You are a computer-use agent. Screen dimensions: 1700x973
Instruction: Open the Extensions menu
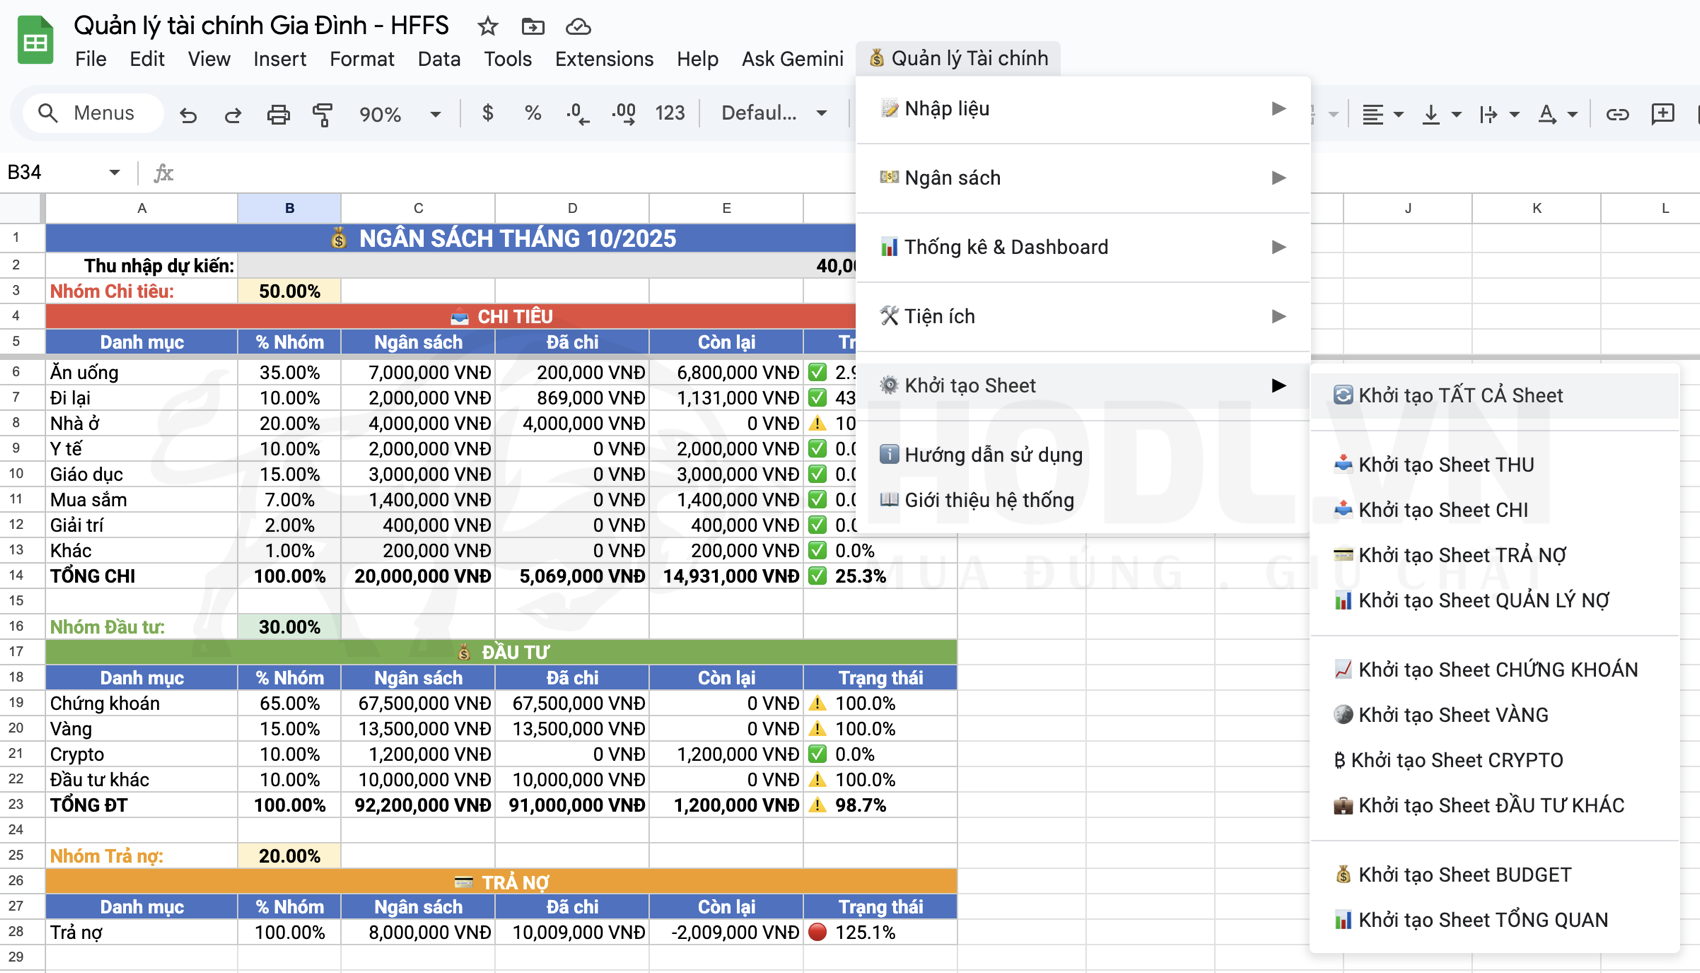pyautogui.click(x=604, y=59)
